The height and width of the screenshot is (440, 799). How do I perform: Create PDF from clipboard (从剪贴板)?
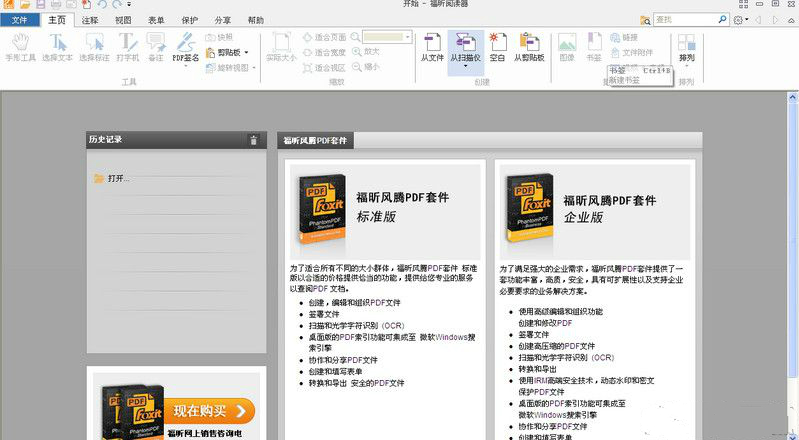530,47
